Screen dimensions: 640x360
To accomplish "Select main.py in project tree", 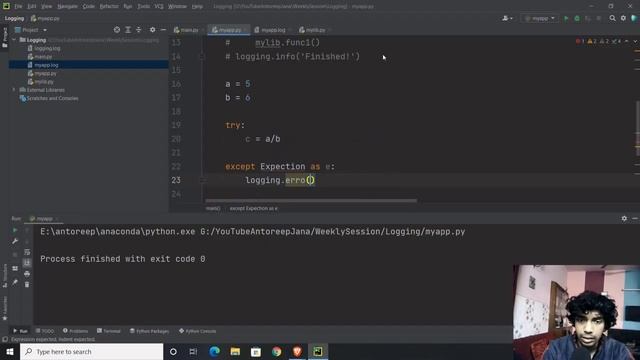I will (x=40, y=57).
